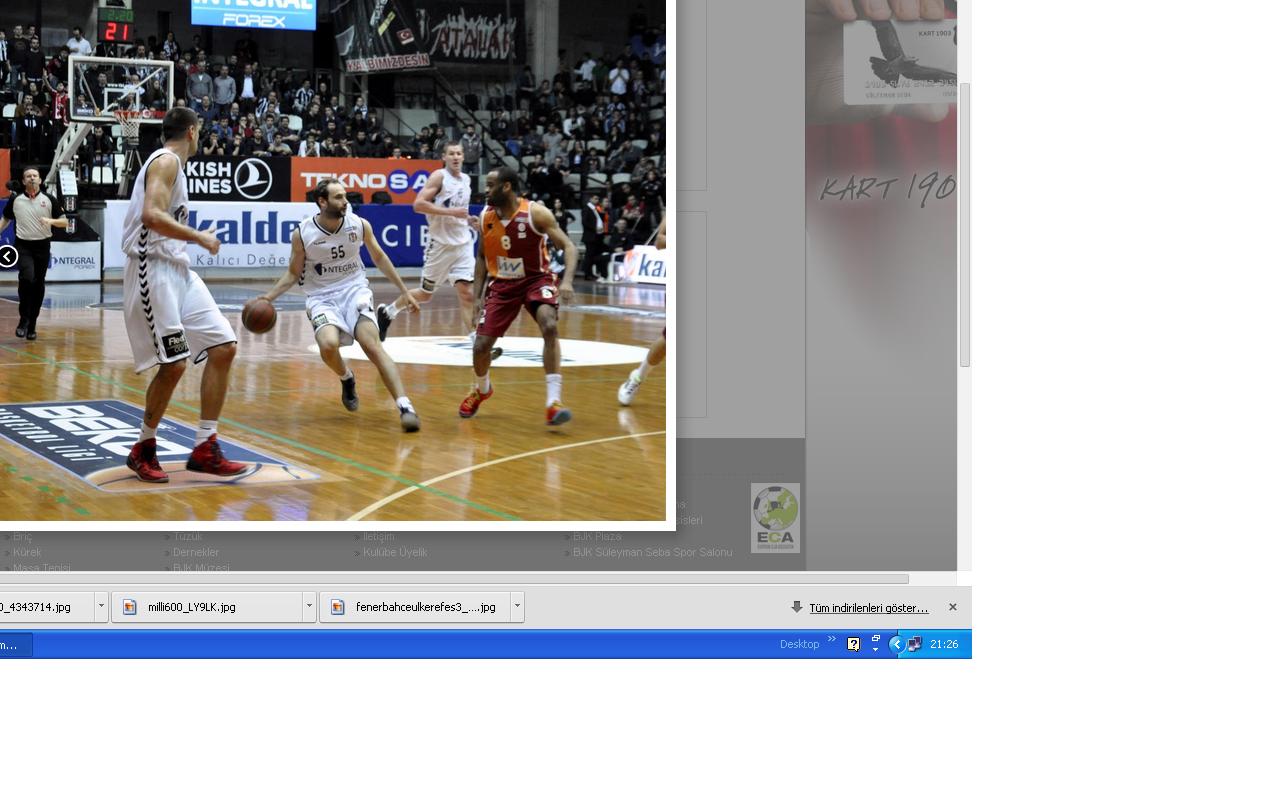Click 'Tüm indirilenleri göster' link

(x=868, y=608)
